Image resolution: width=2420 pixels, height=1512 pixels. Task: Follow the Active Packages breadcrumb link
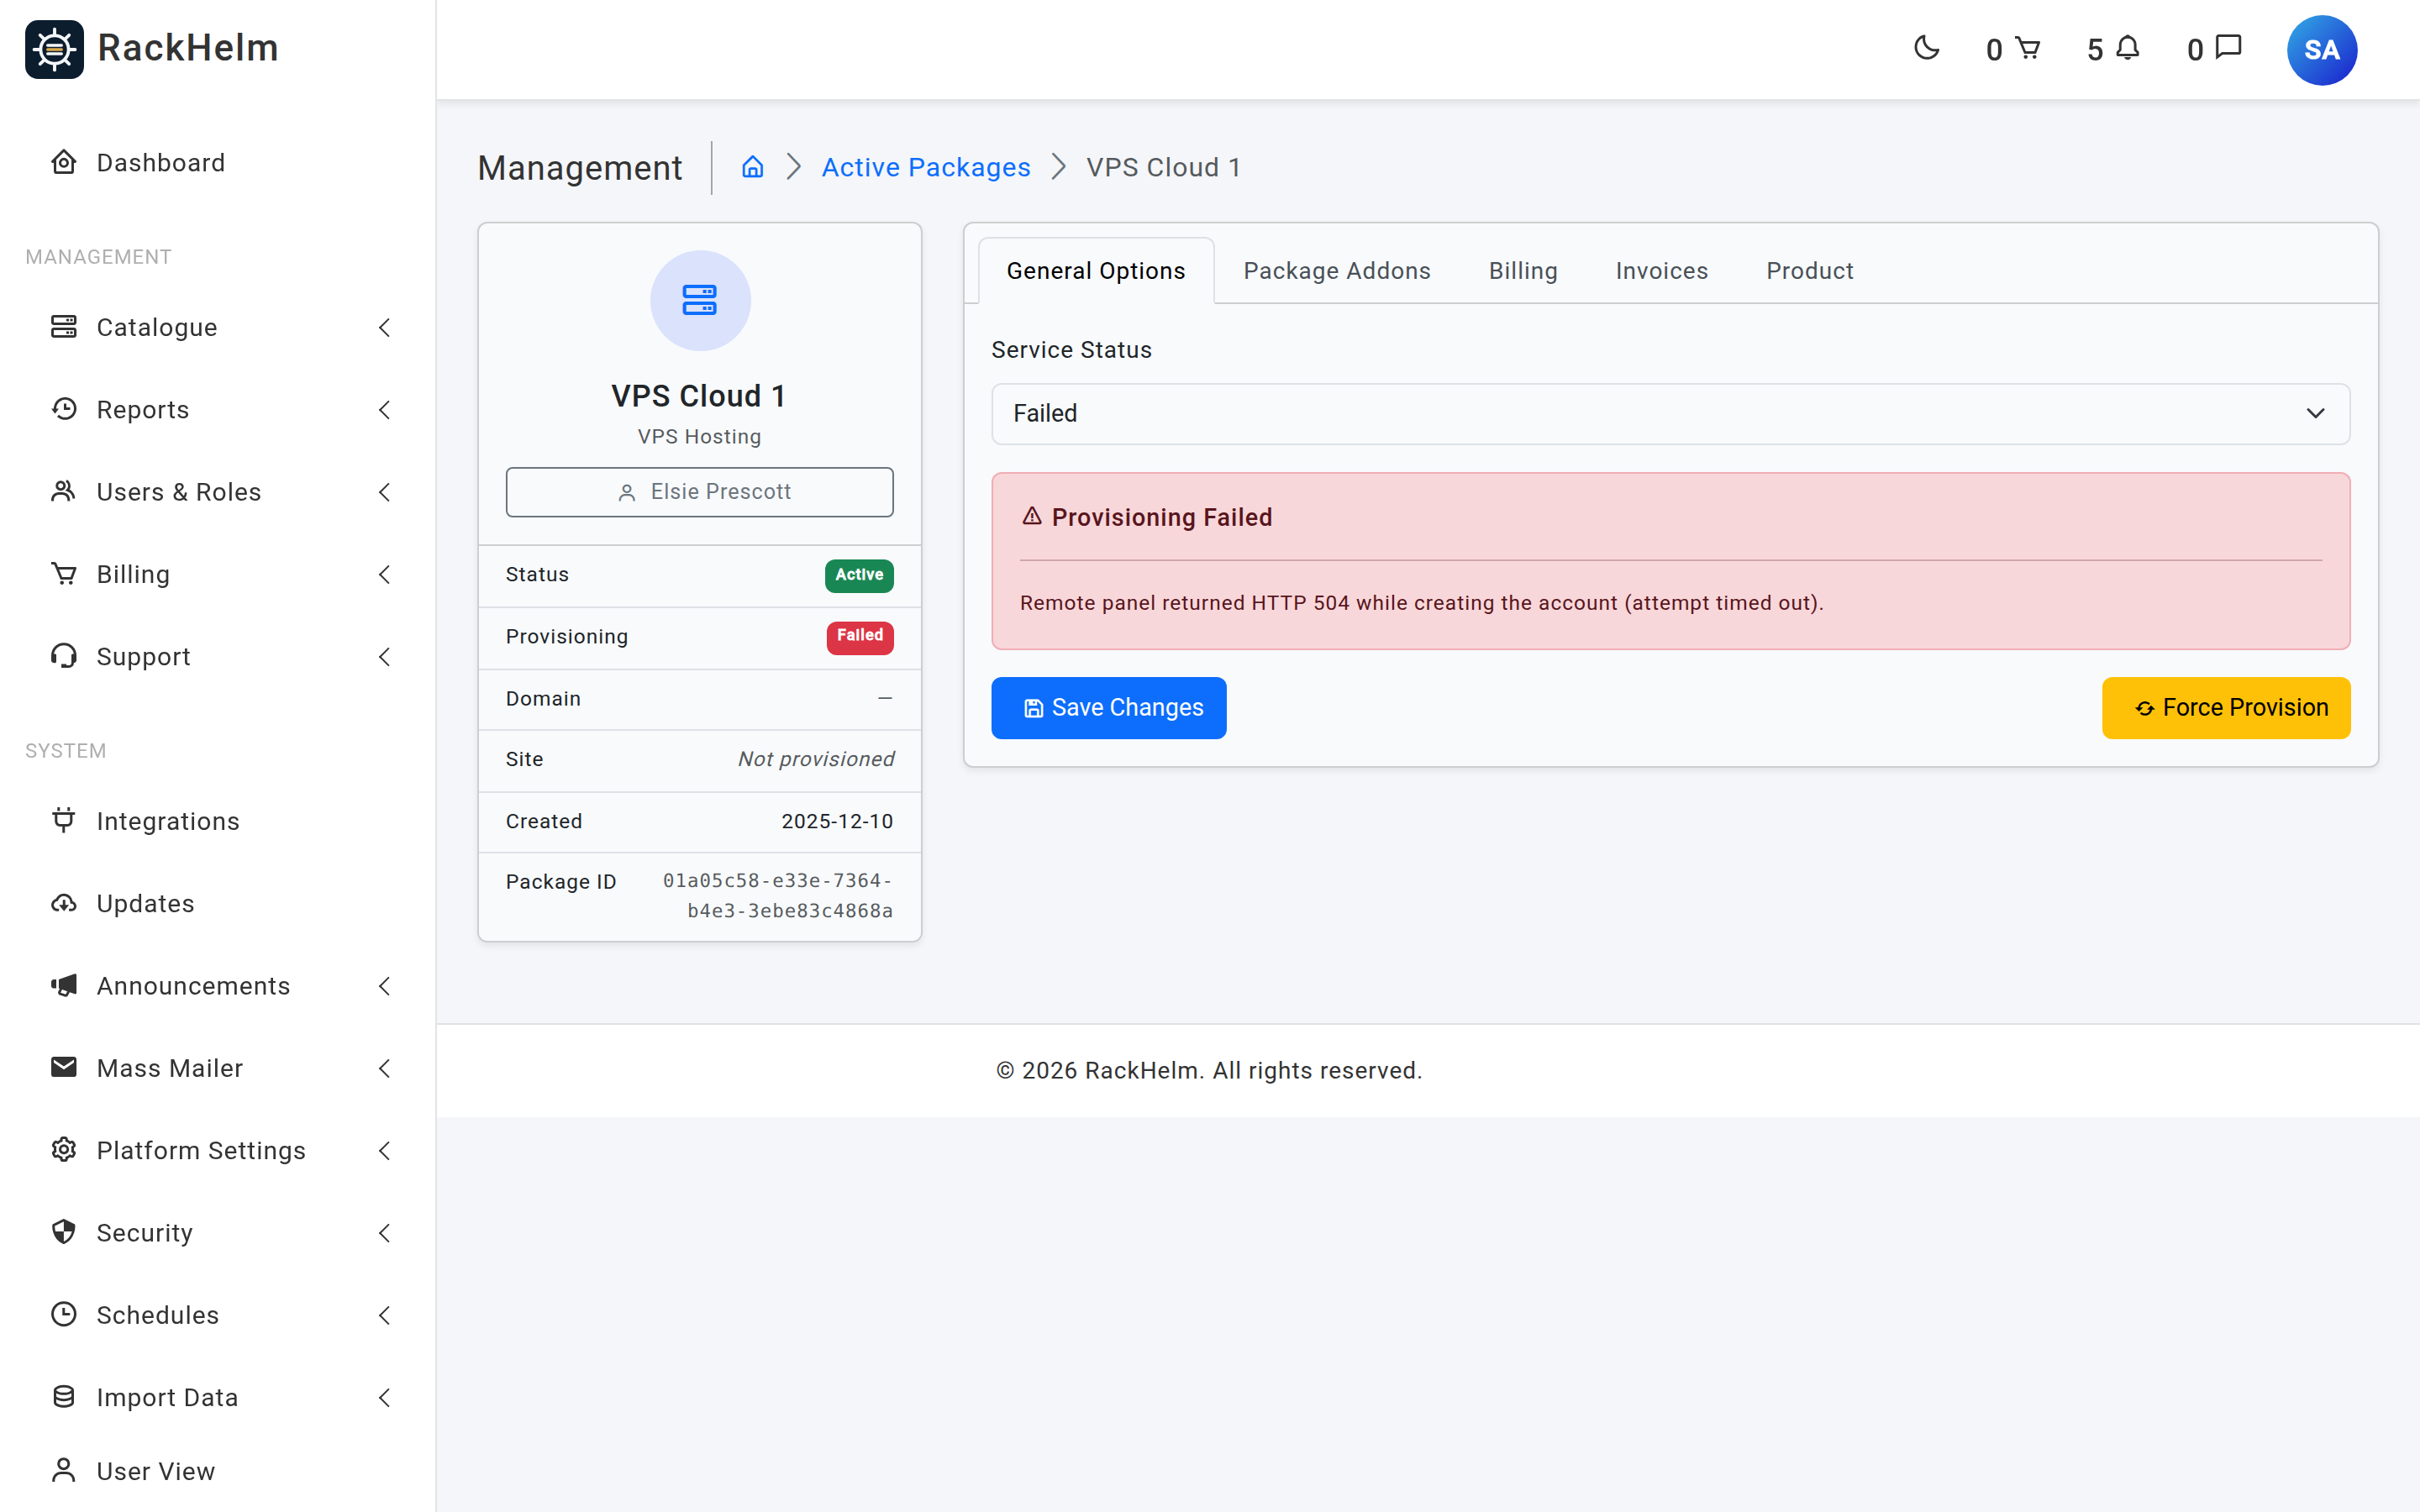(x=925, y=167)
